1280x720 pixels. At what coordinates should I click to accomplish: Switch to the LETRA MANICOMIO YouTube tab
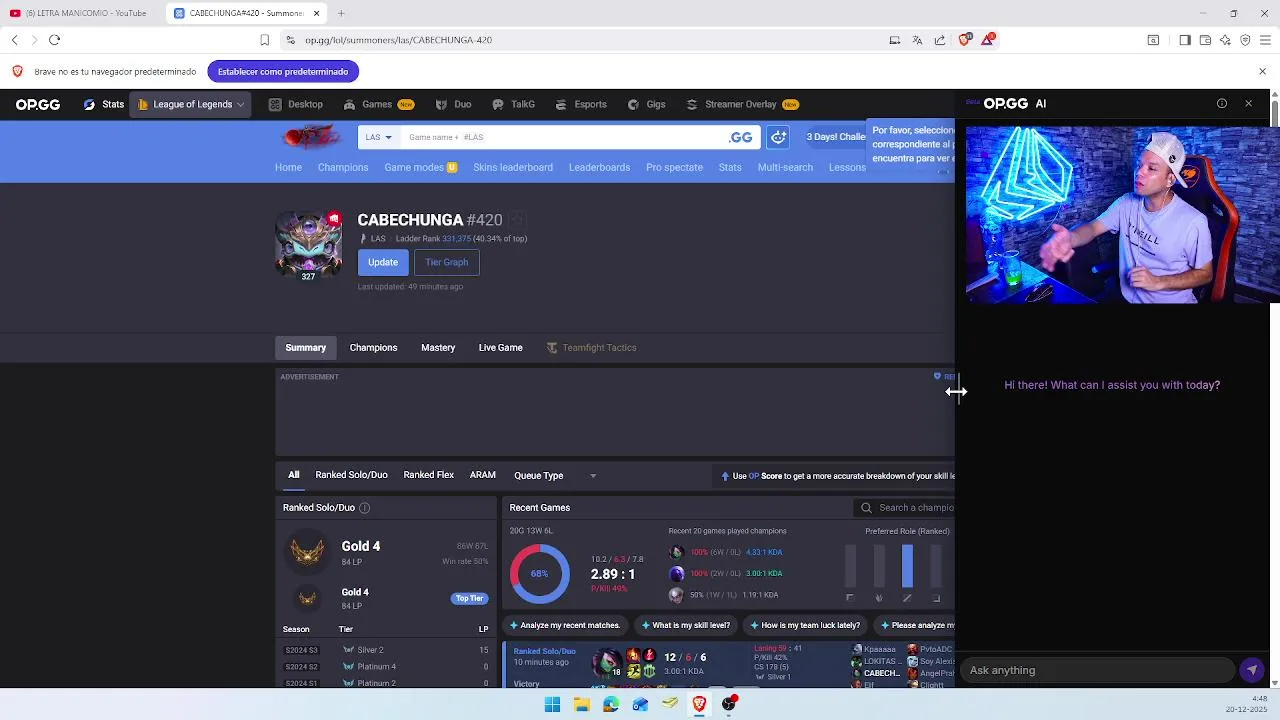(x=82, y=13)
